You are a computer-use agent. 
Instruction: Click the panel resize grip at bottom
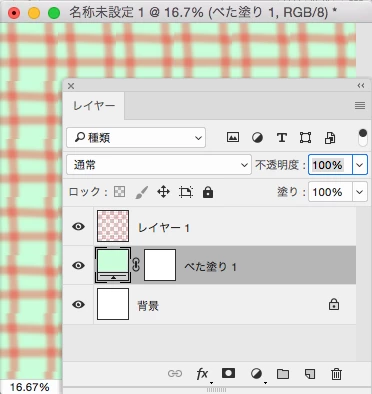(x=217, y=390)
